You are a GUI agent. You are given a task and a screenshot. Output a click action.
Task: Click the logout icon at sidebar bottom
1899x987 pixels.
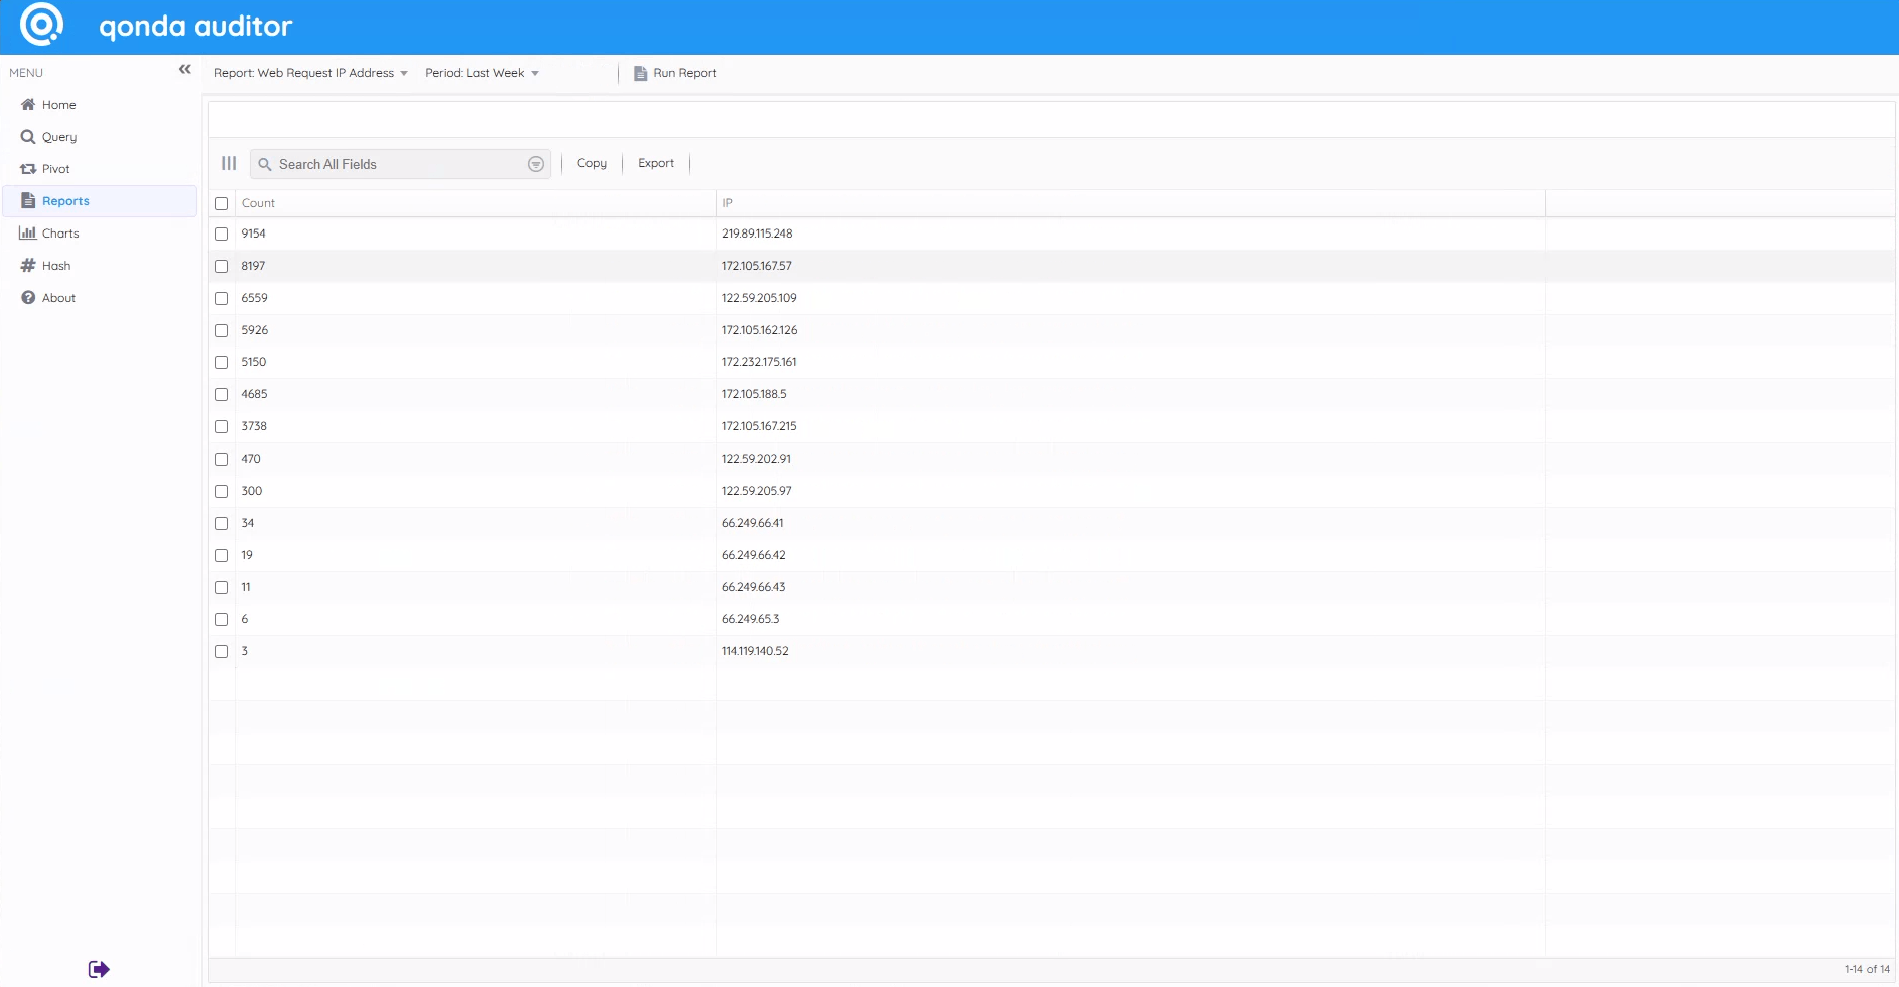(98, 969)
